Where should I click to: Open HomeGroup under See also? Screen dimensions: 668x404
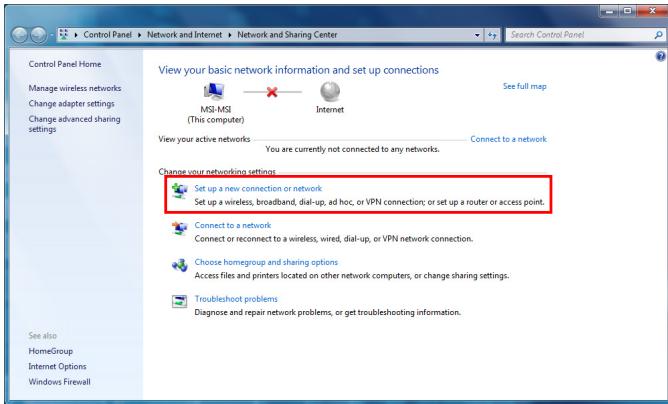[50, 351]
